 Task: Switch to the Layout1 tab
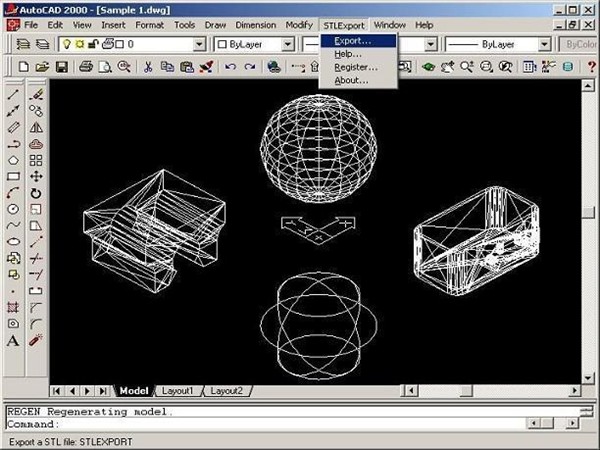[178, 391]
